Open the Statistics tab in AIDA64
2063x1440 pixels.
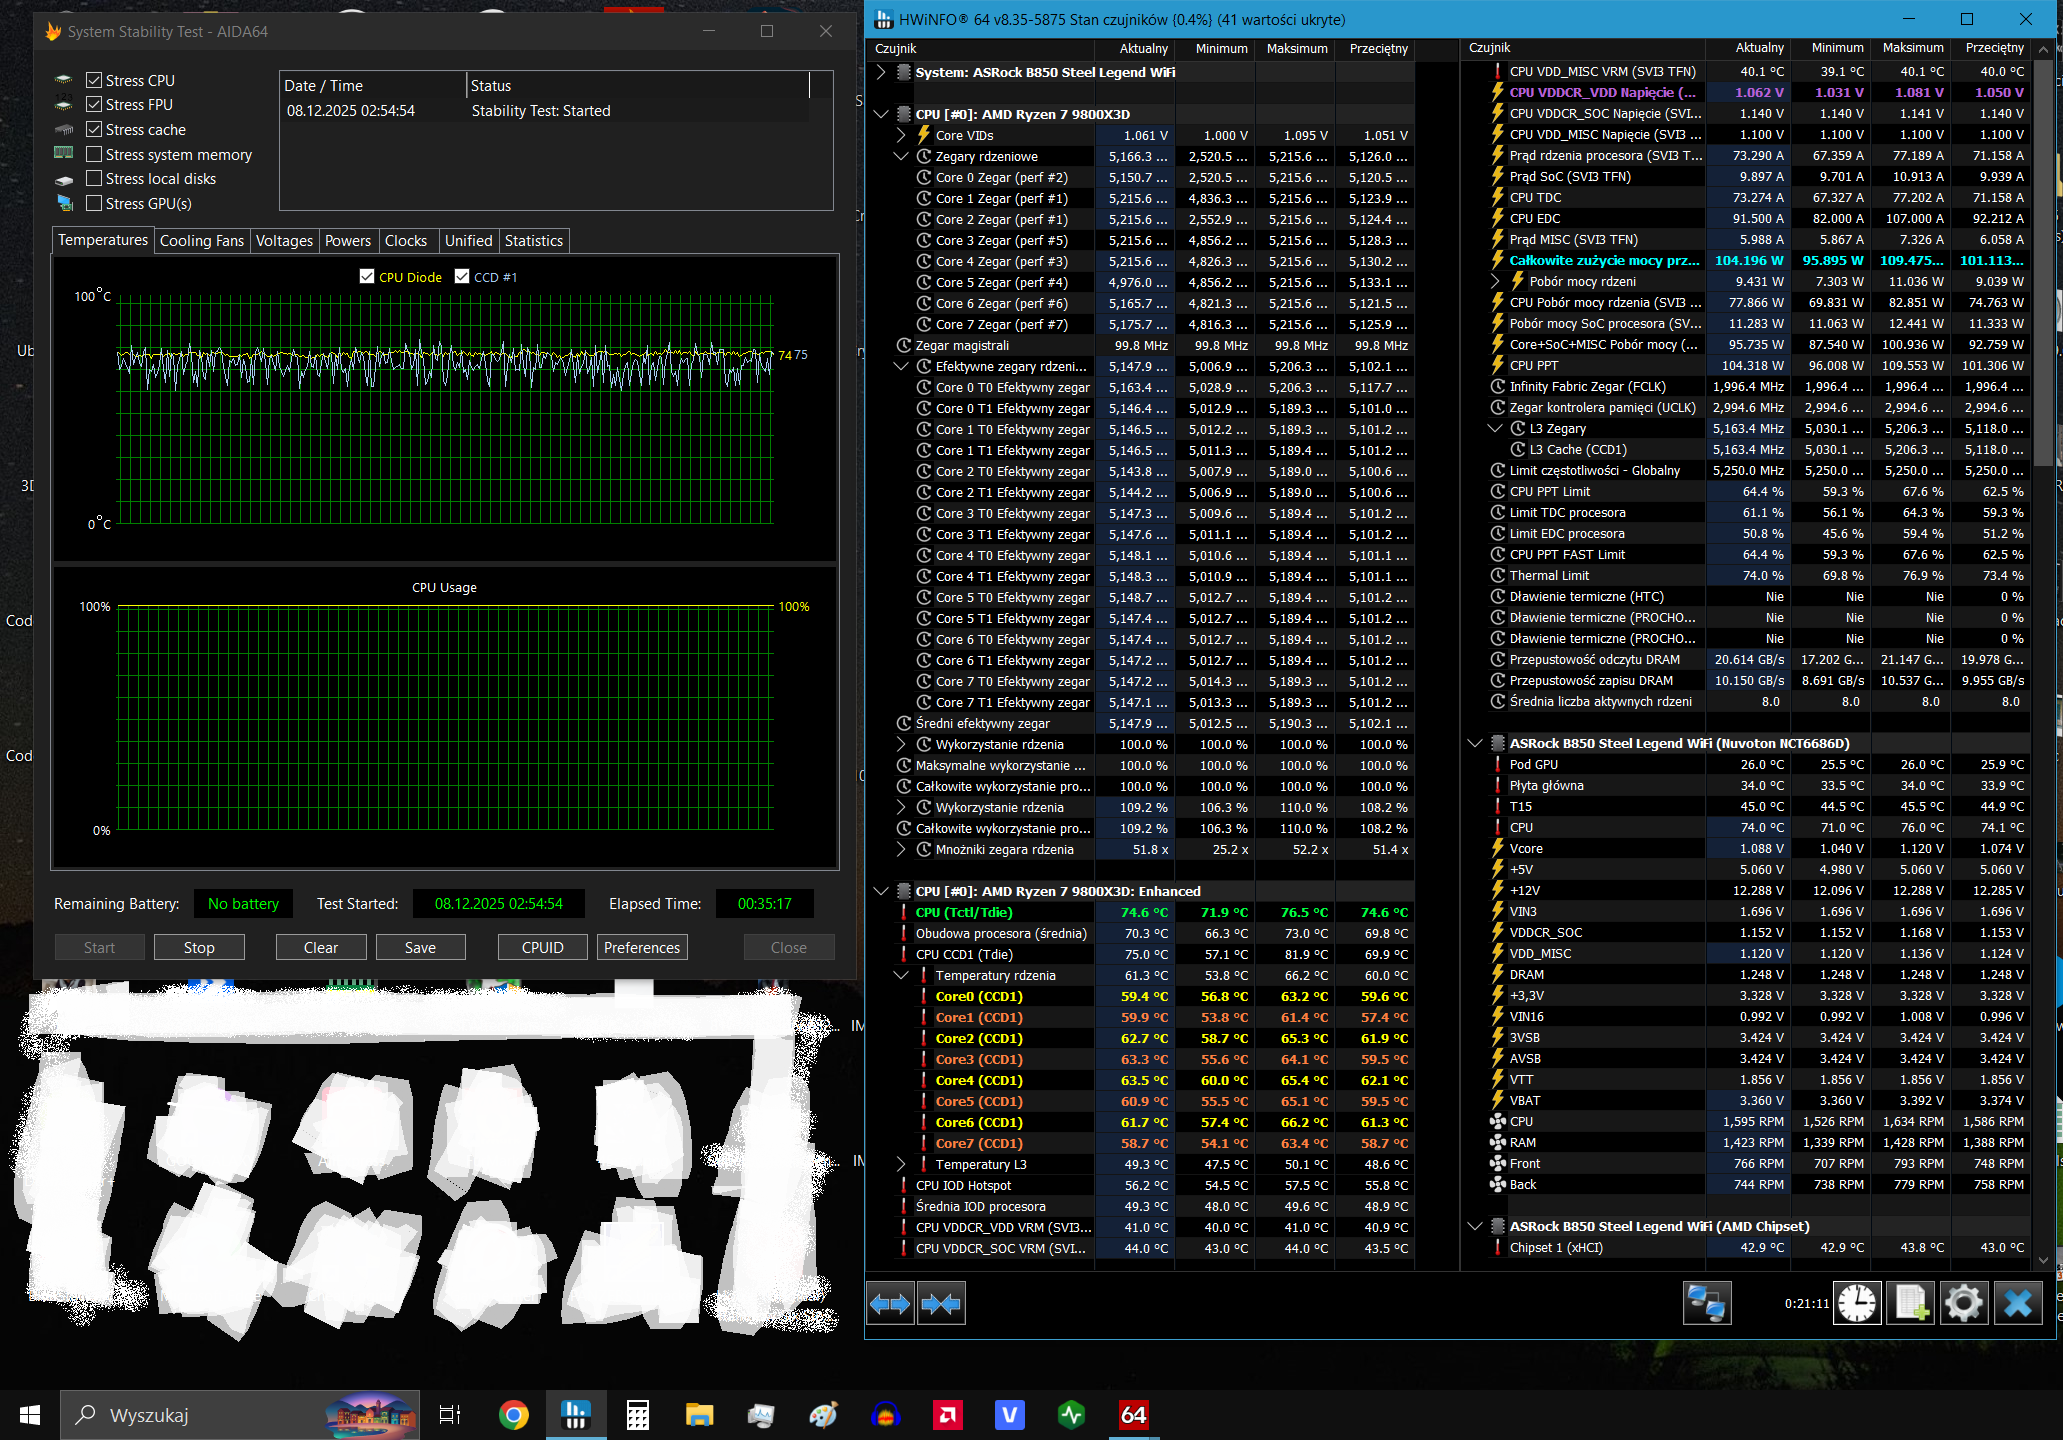pos(533,241)
